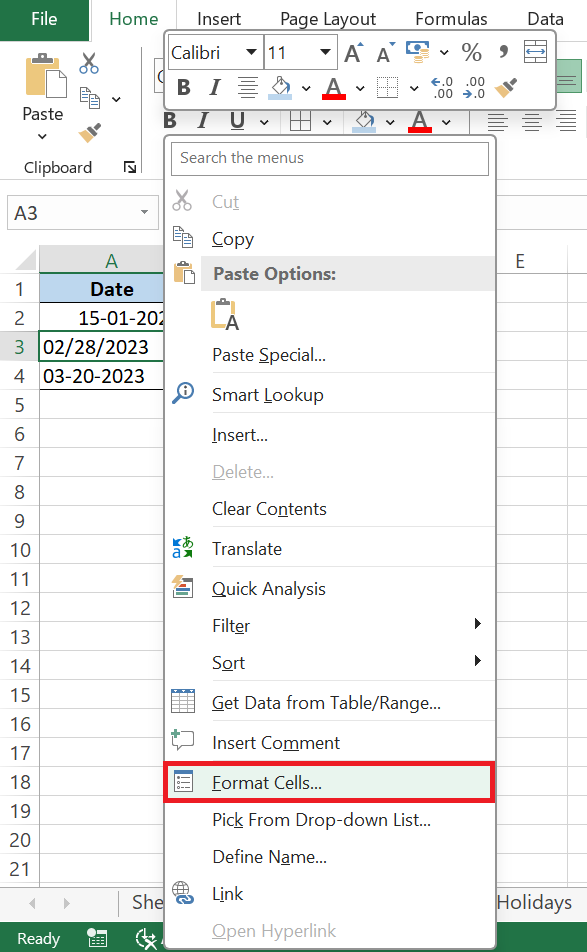Viewport: 587px width, 952px height.
Task: Click the ribbon Format Painter brush
Action: tap(90, 132)
